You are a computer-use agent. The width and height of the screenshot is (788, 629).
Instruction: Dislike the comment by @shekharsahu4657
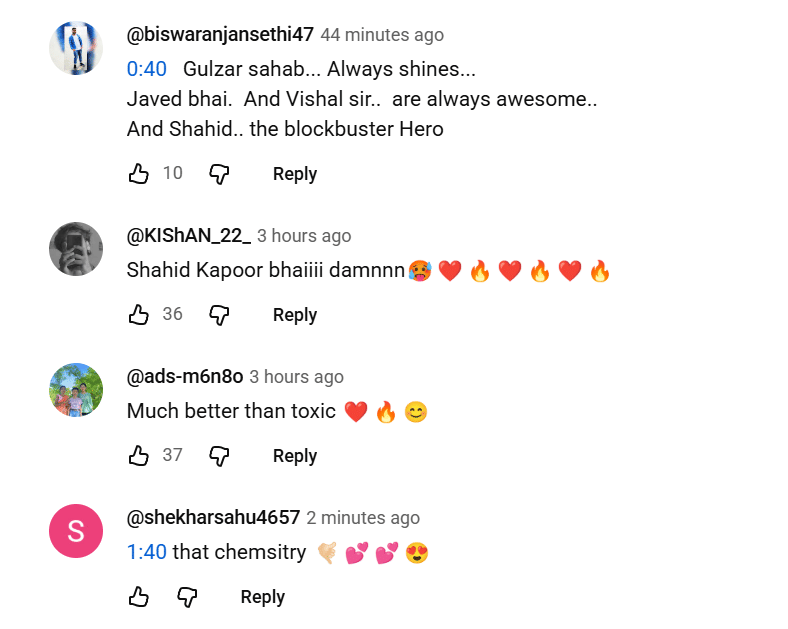187,597
